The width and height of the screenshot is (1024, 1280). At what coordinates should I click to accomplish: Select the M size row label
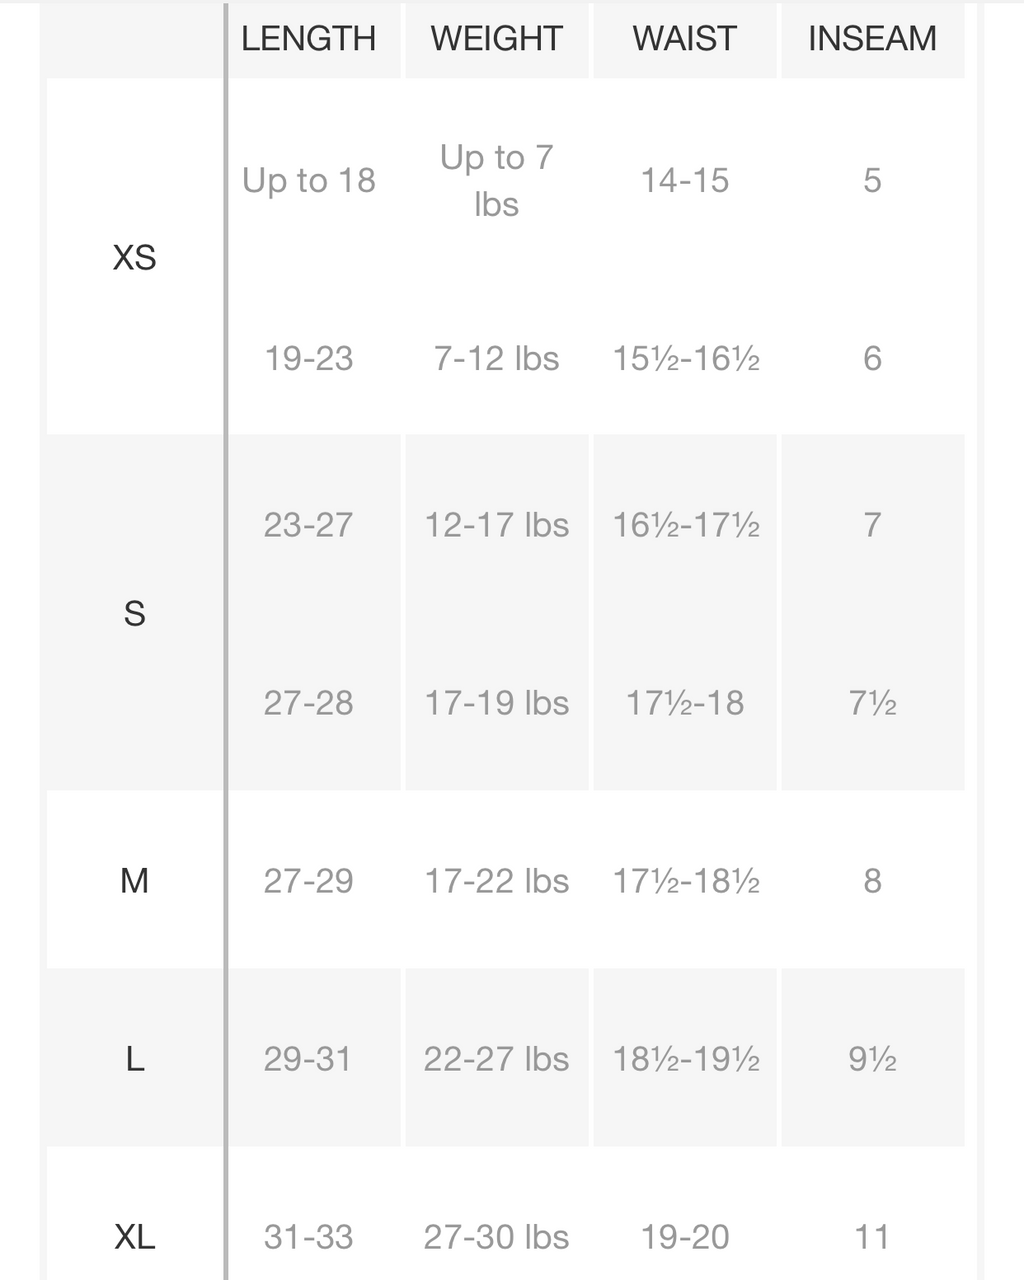(x=134, y=881)
